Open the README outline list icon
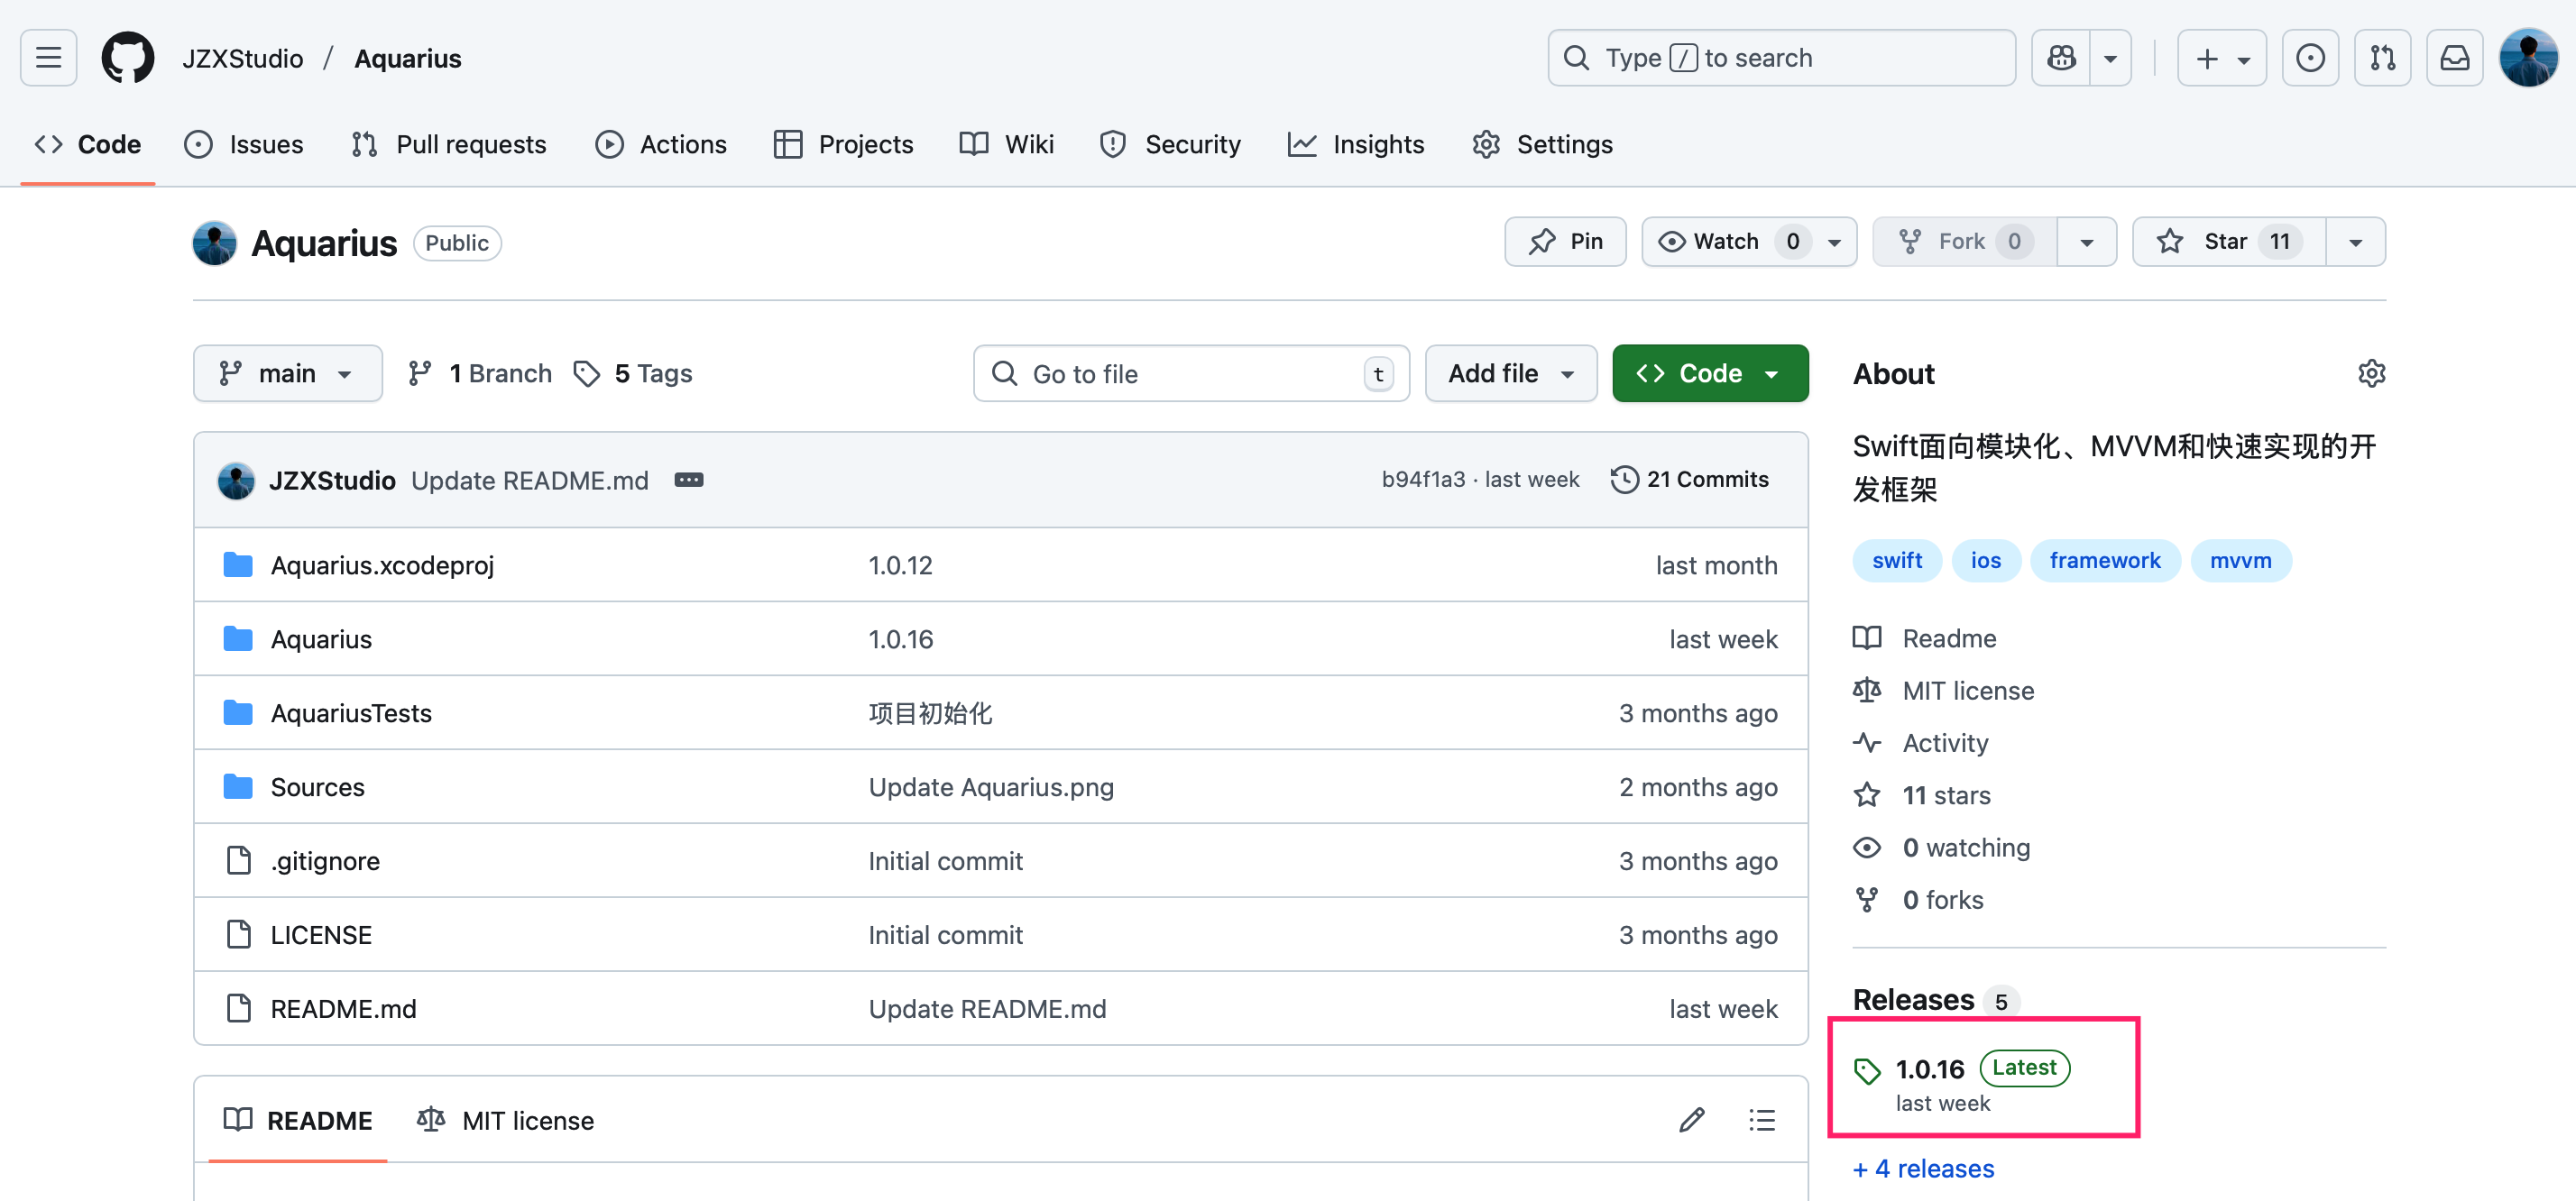Viewport: 2576px width, 1201px height. click(x=1761, y=1120)
